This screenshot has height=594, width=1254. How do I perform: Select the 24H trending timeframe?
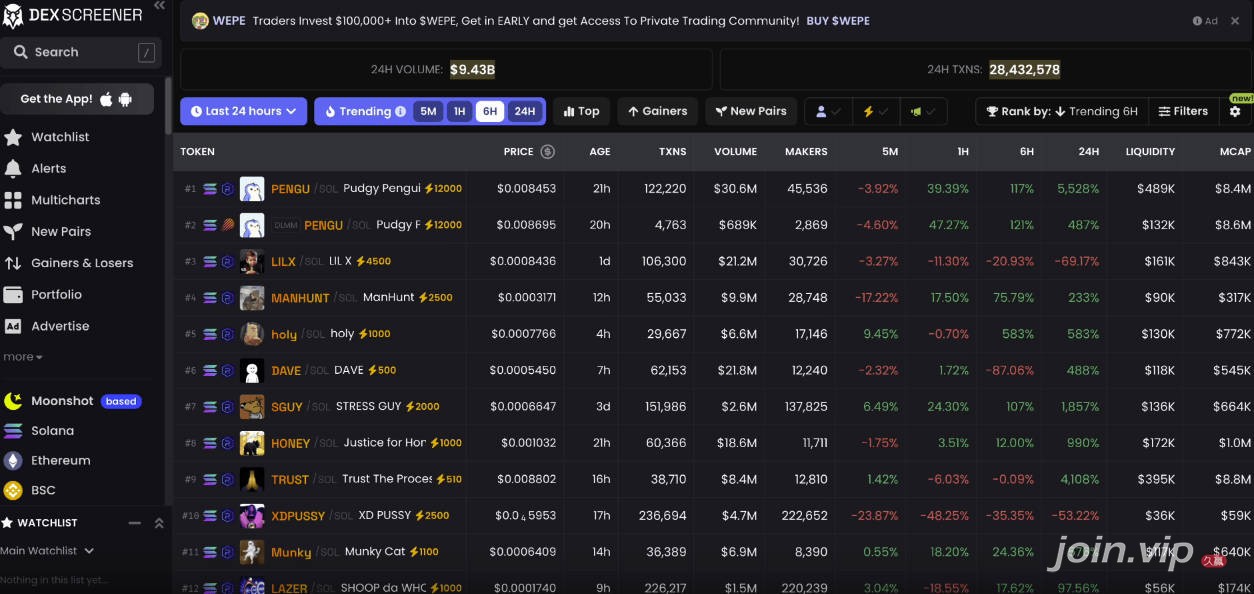[x=524, y=112]
